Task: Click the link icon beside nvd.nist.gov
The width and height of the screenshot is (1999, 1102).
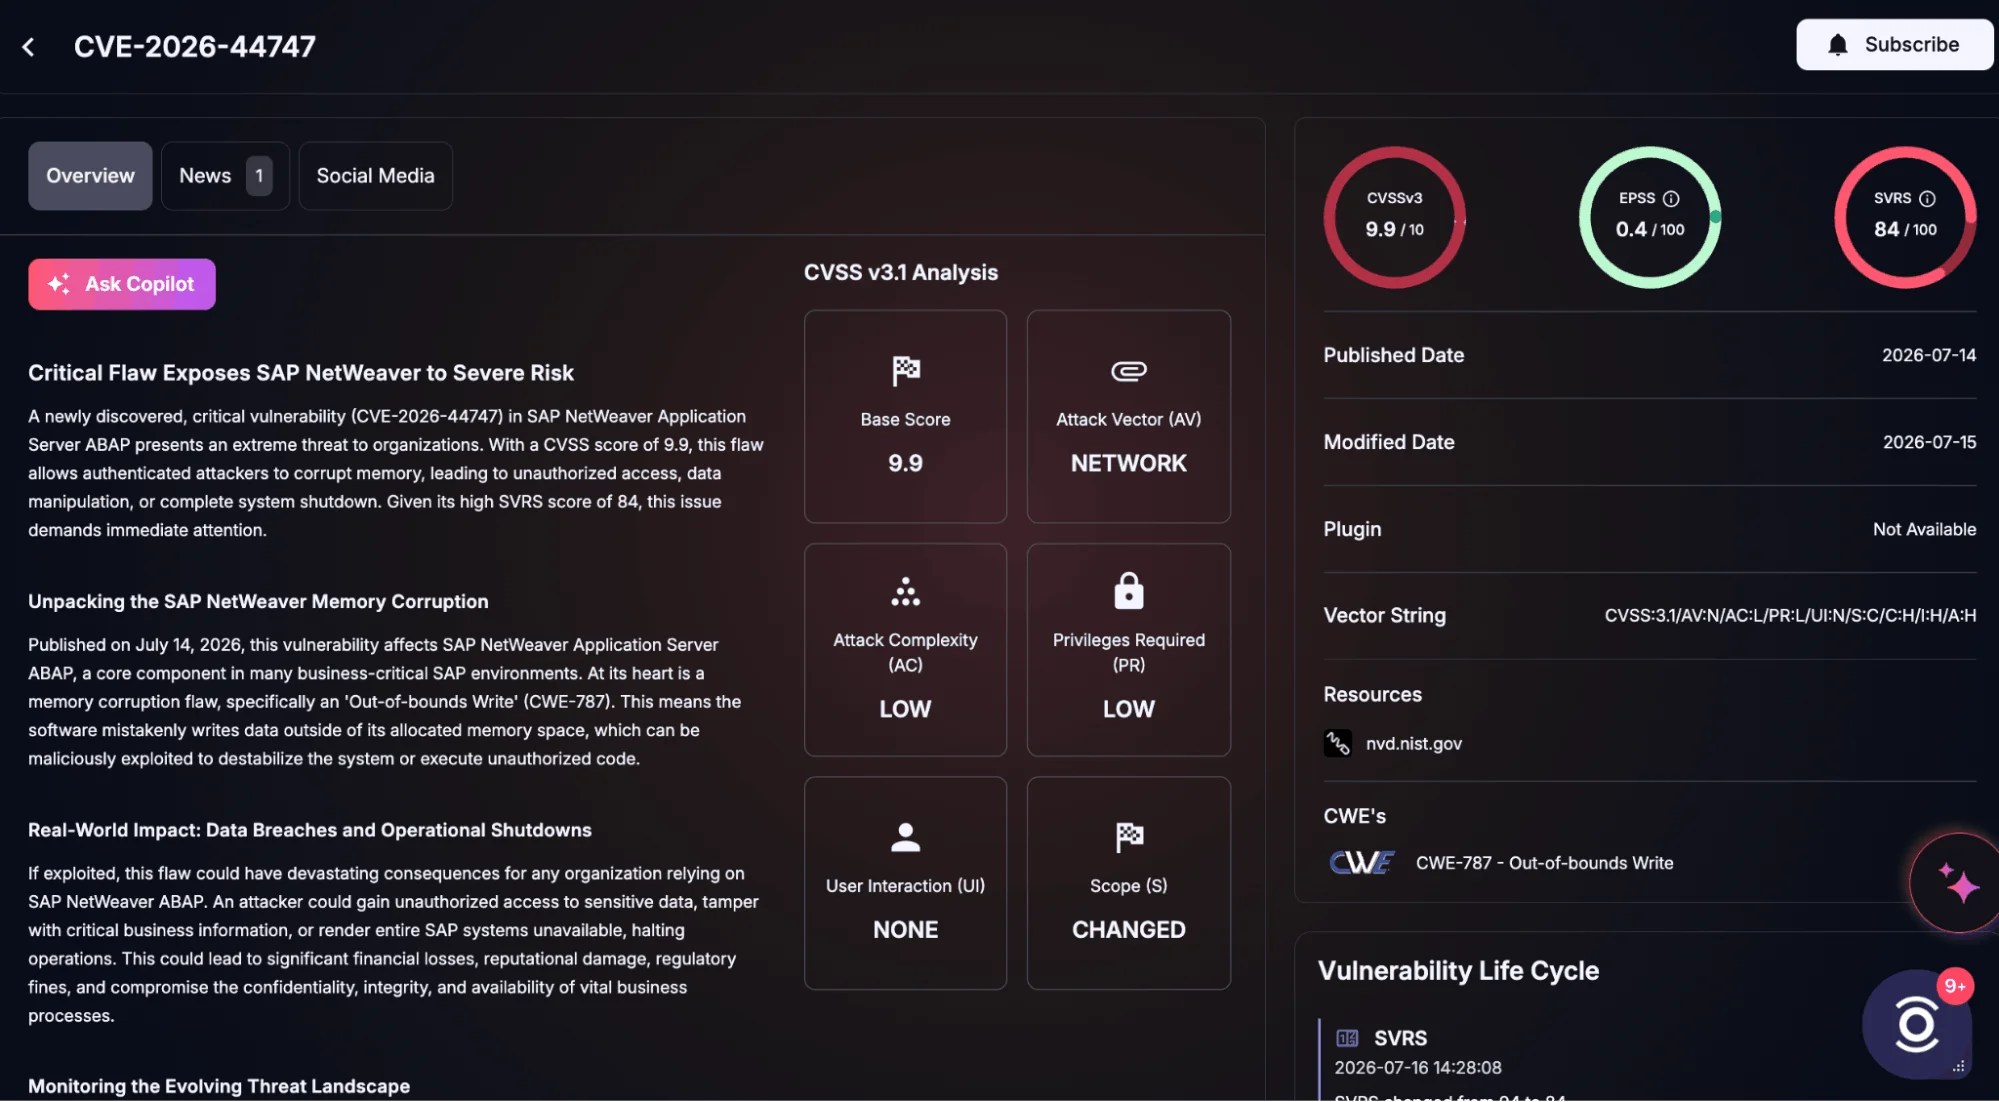Action: [1337, 743]
